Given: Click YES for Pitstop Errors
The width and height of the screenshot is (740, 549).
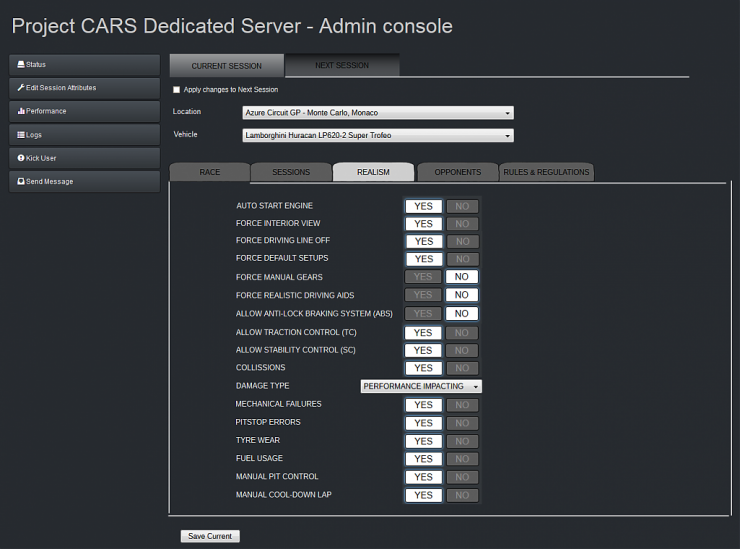Looking at the screenshot, I should tap(423, 423).
